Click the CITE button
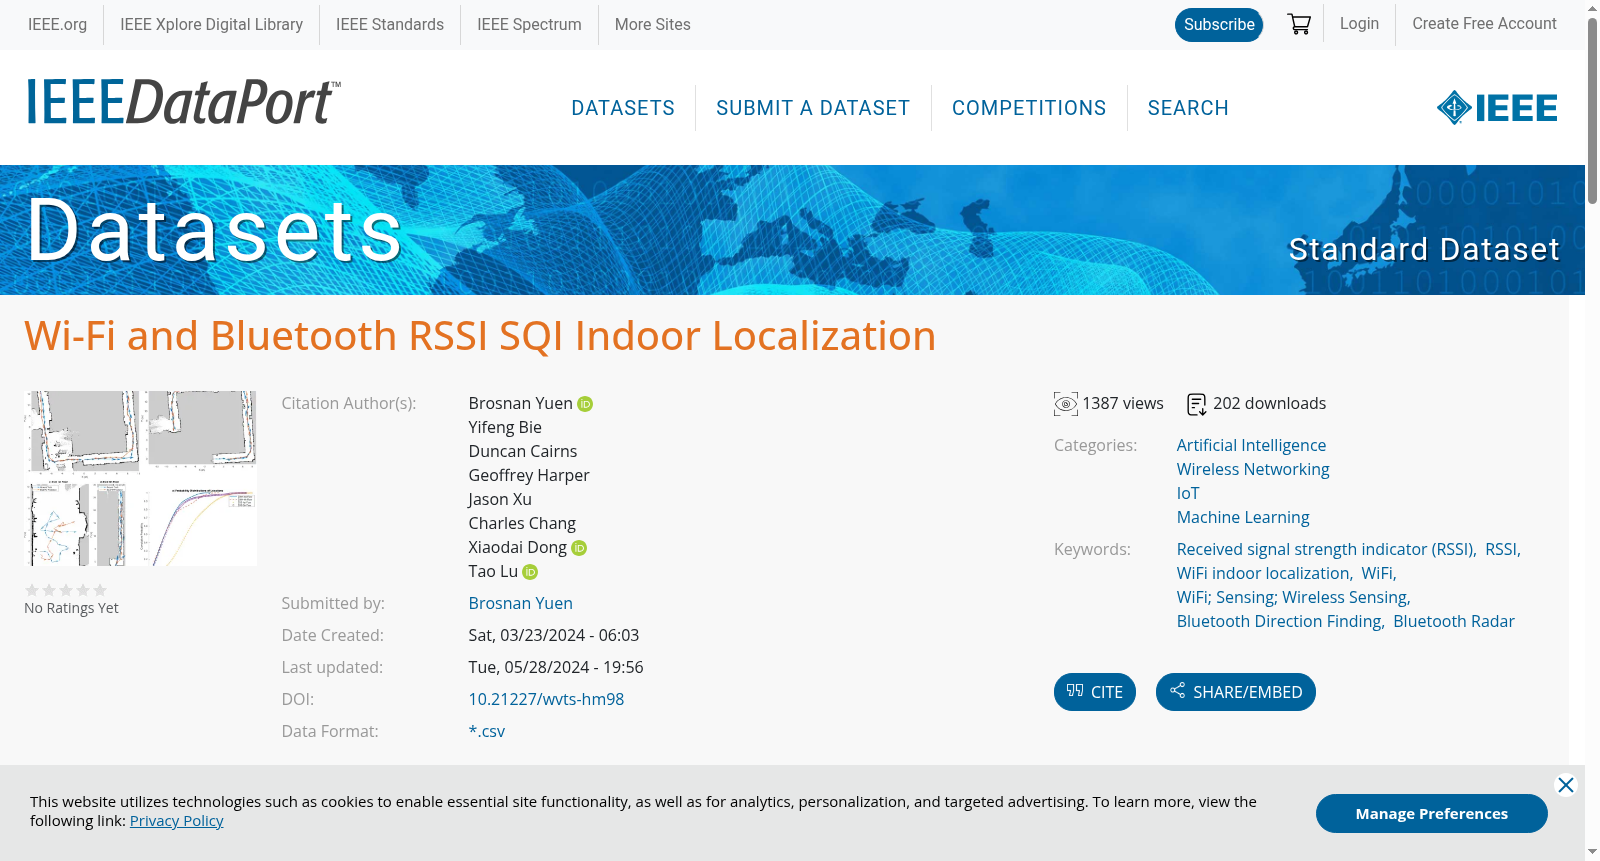The height and width of the screenshot is (861, 1600). point(1095,692)
